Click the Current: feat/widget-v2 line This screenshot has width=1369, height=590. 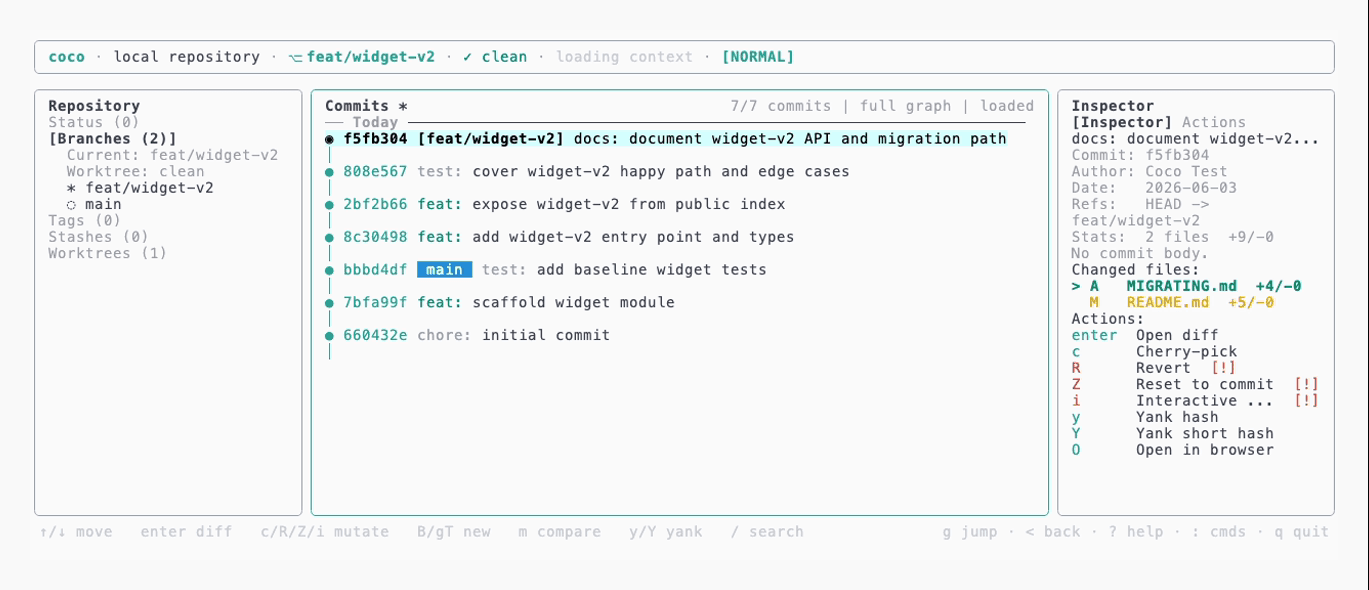(x=172, y=155)
